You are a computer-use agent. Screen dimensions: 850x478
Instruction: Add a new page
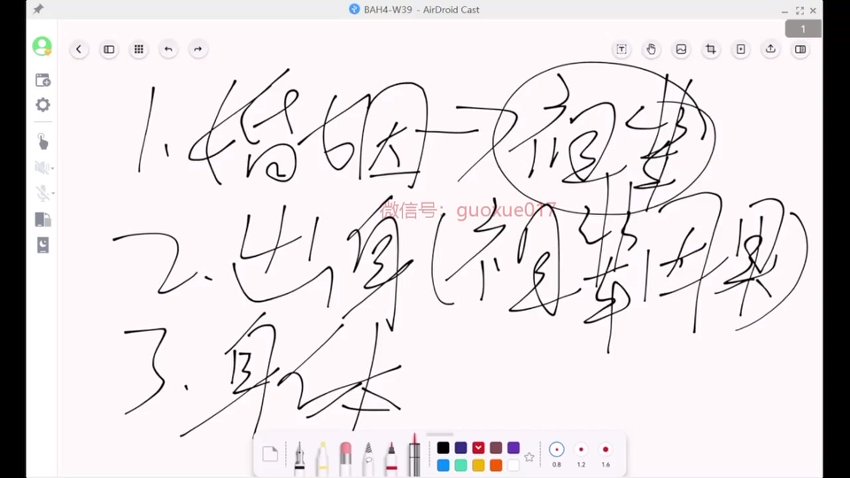pyautogui.click(x=740, y=49)
